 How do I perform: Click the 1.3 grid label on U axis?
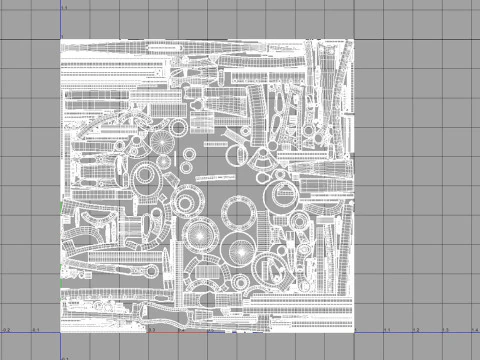click(445, 330)
